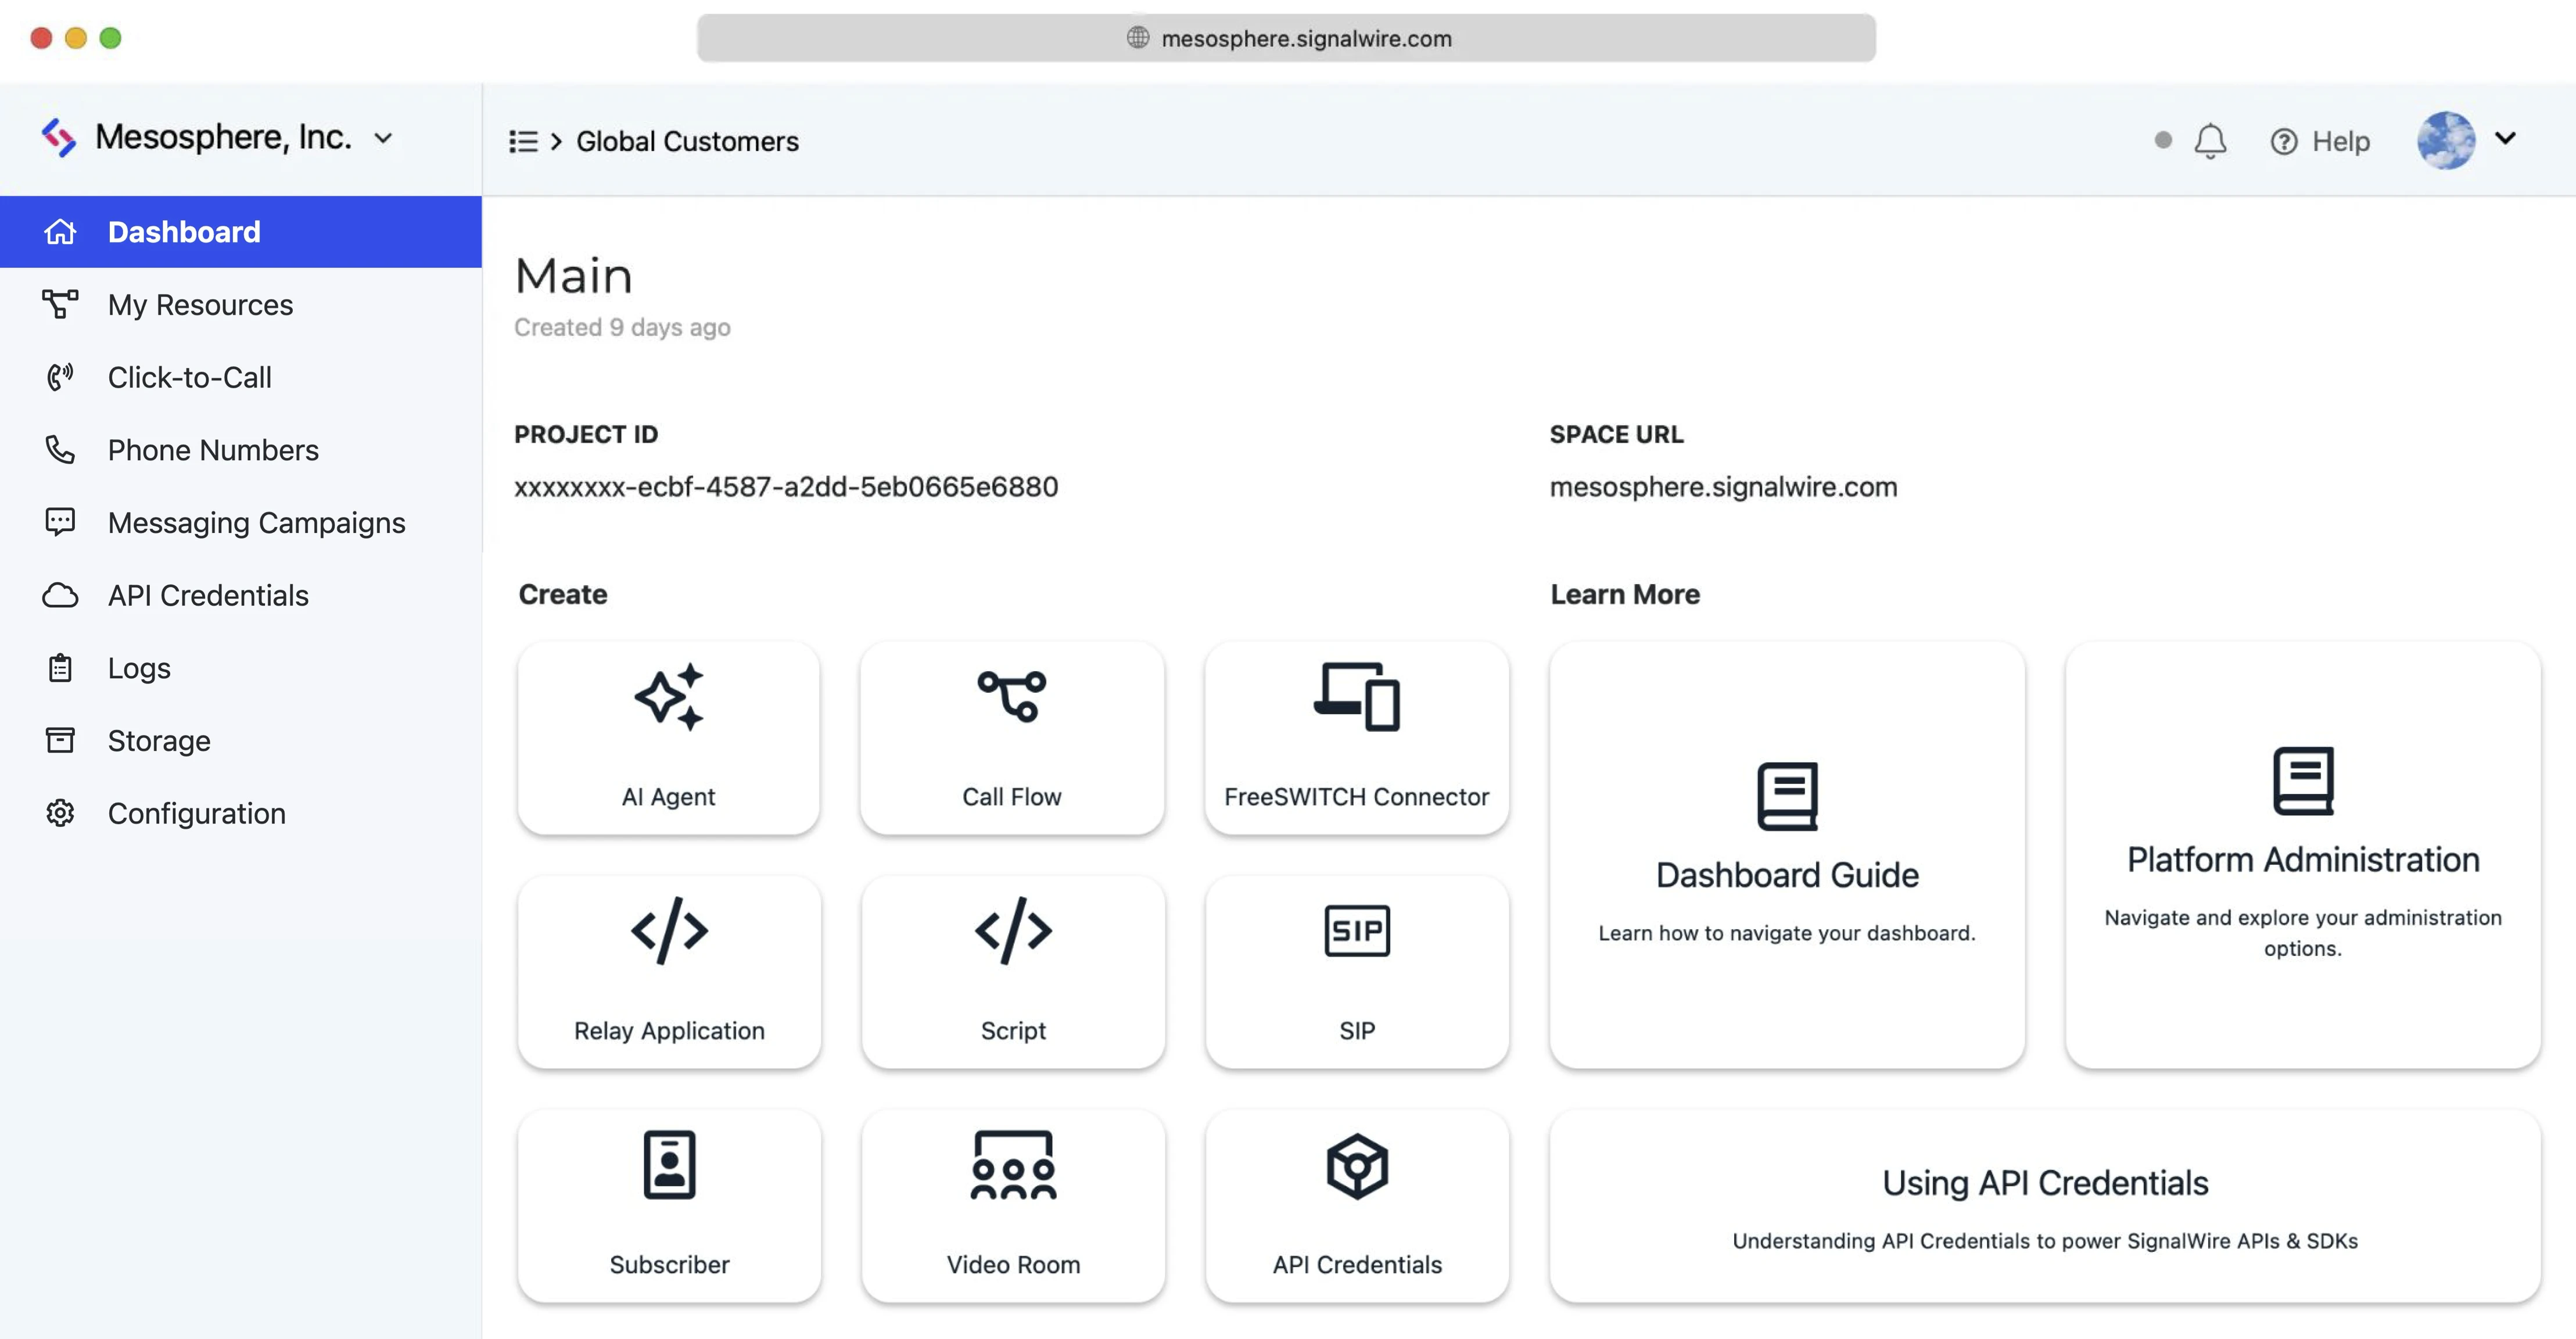Screen dimensions: 2576x1339
Task: Switch to the Logs section
Action: click(138, 667)
